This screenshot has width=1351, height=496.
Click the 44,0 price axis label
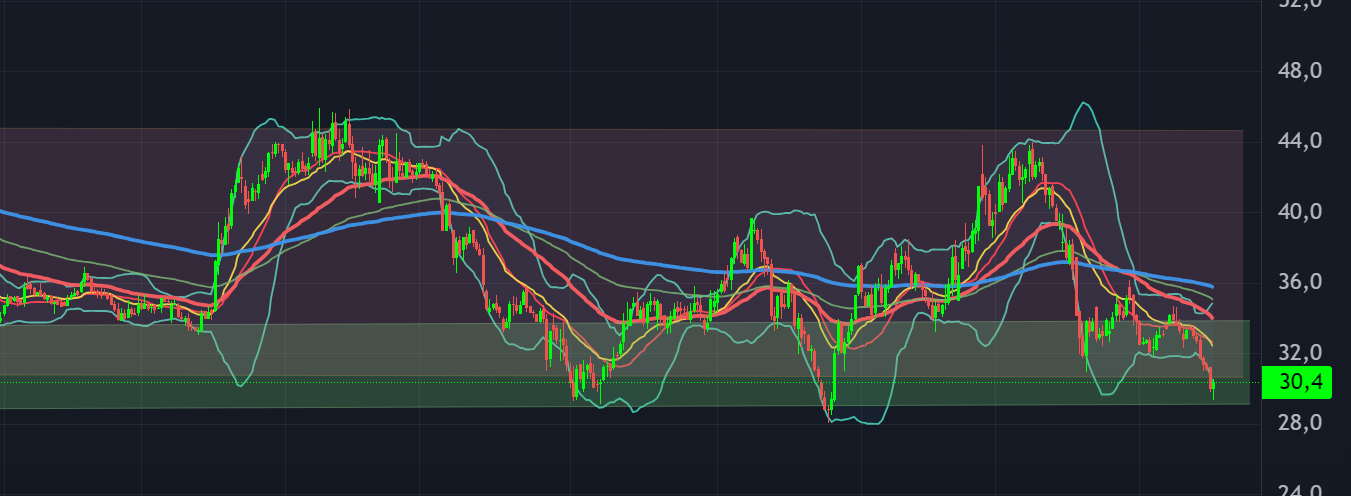(x=1303, y=142)
